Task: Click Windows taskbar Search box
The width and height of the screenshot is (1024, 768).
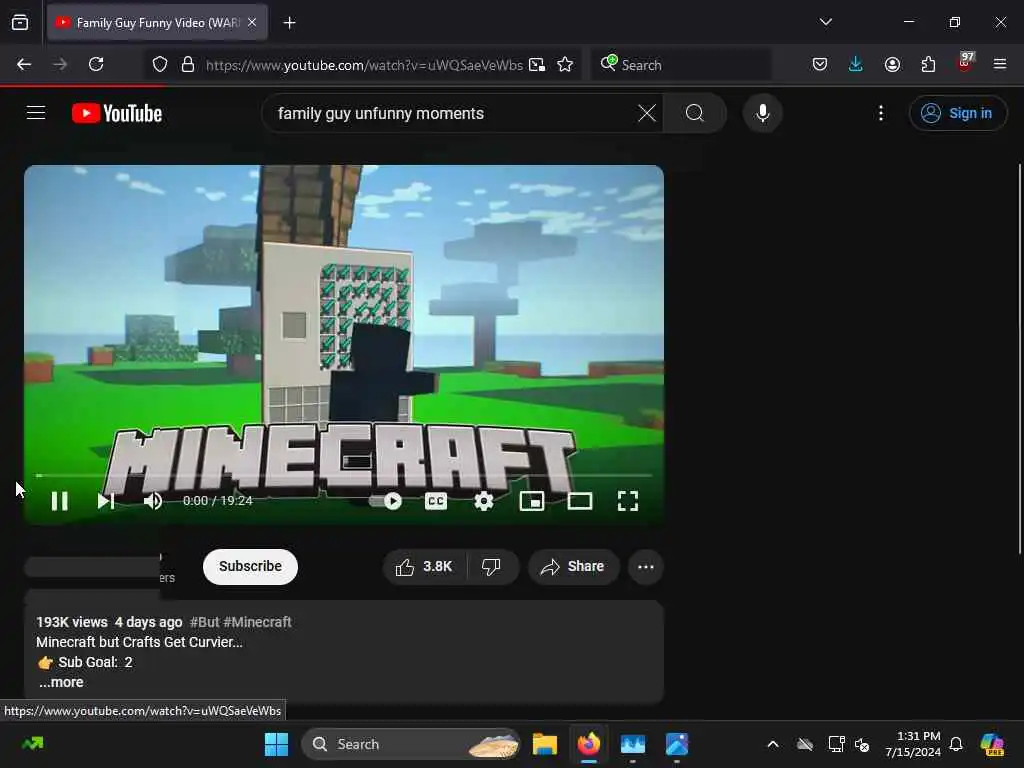Action: point(411,744)
